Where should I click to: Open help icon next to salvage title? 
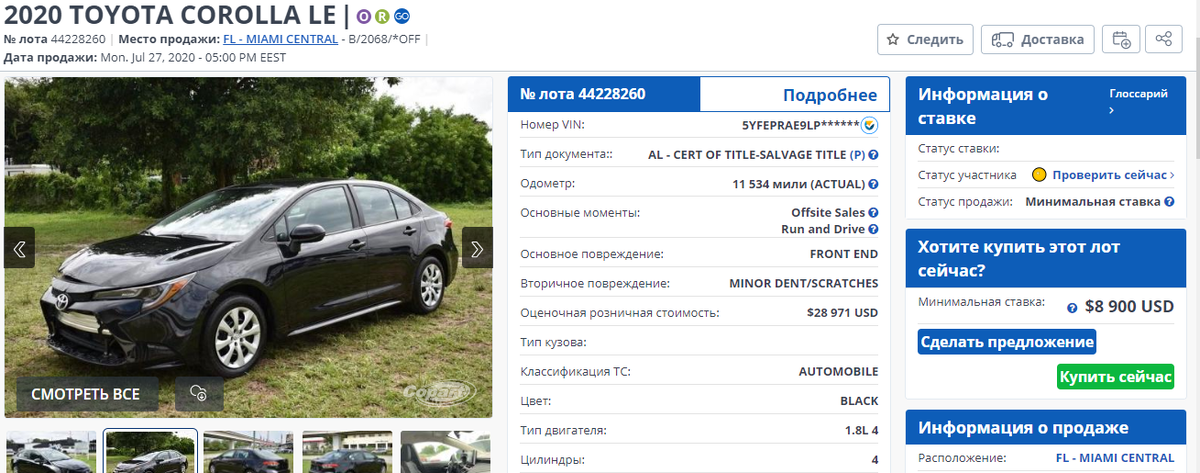[873, 155]
